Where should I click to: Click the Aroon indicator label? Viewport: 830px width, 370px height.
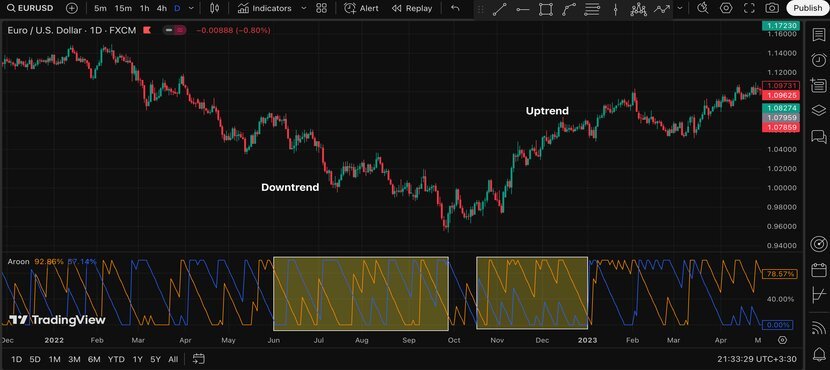point(18,261)
